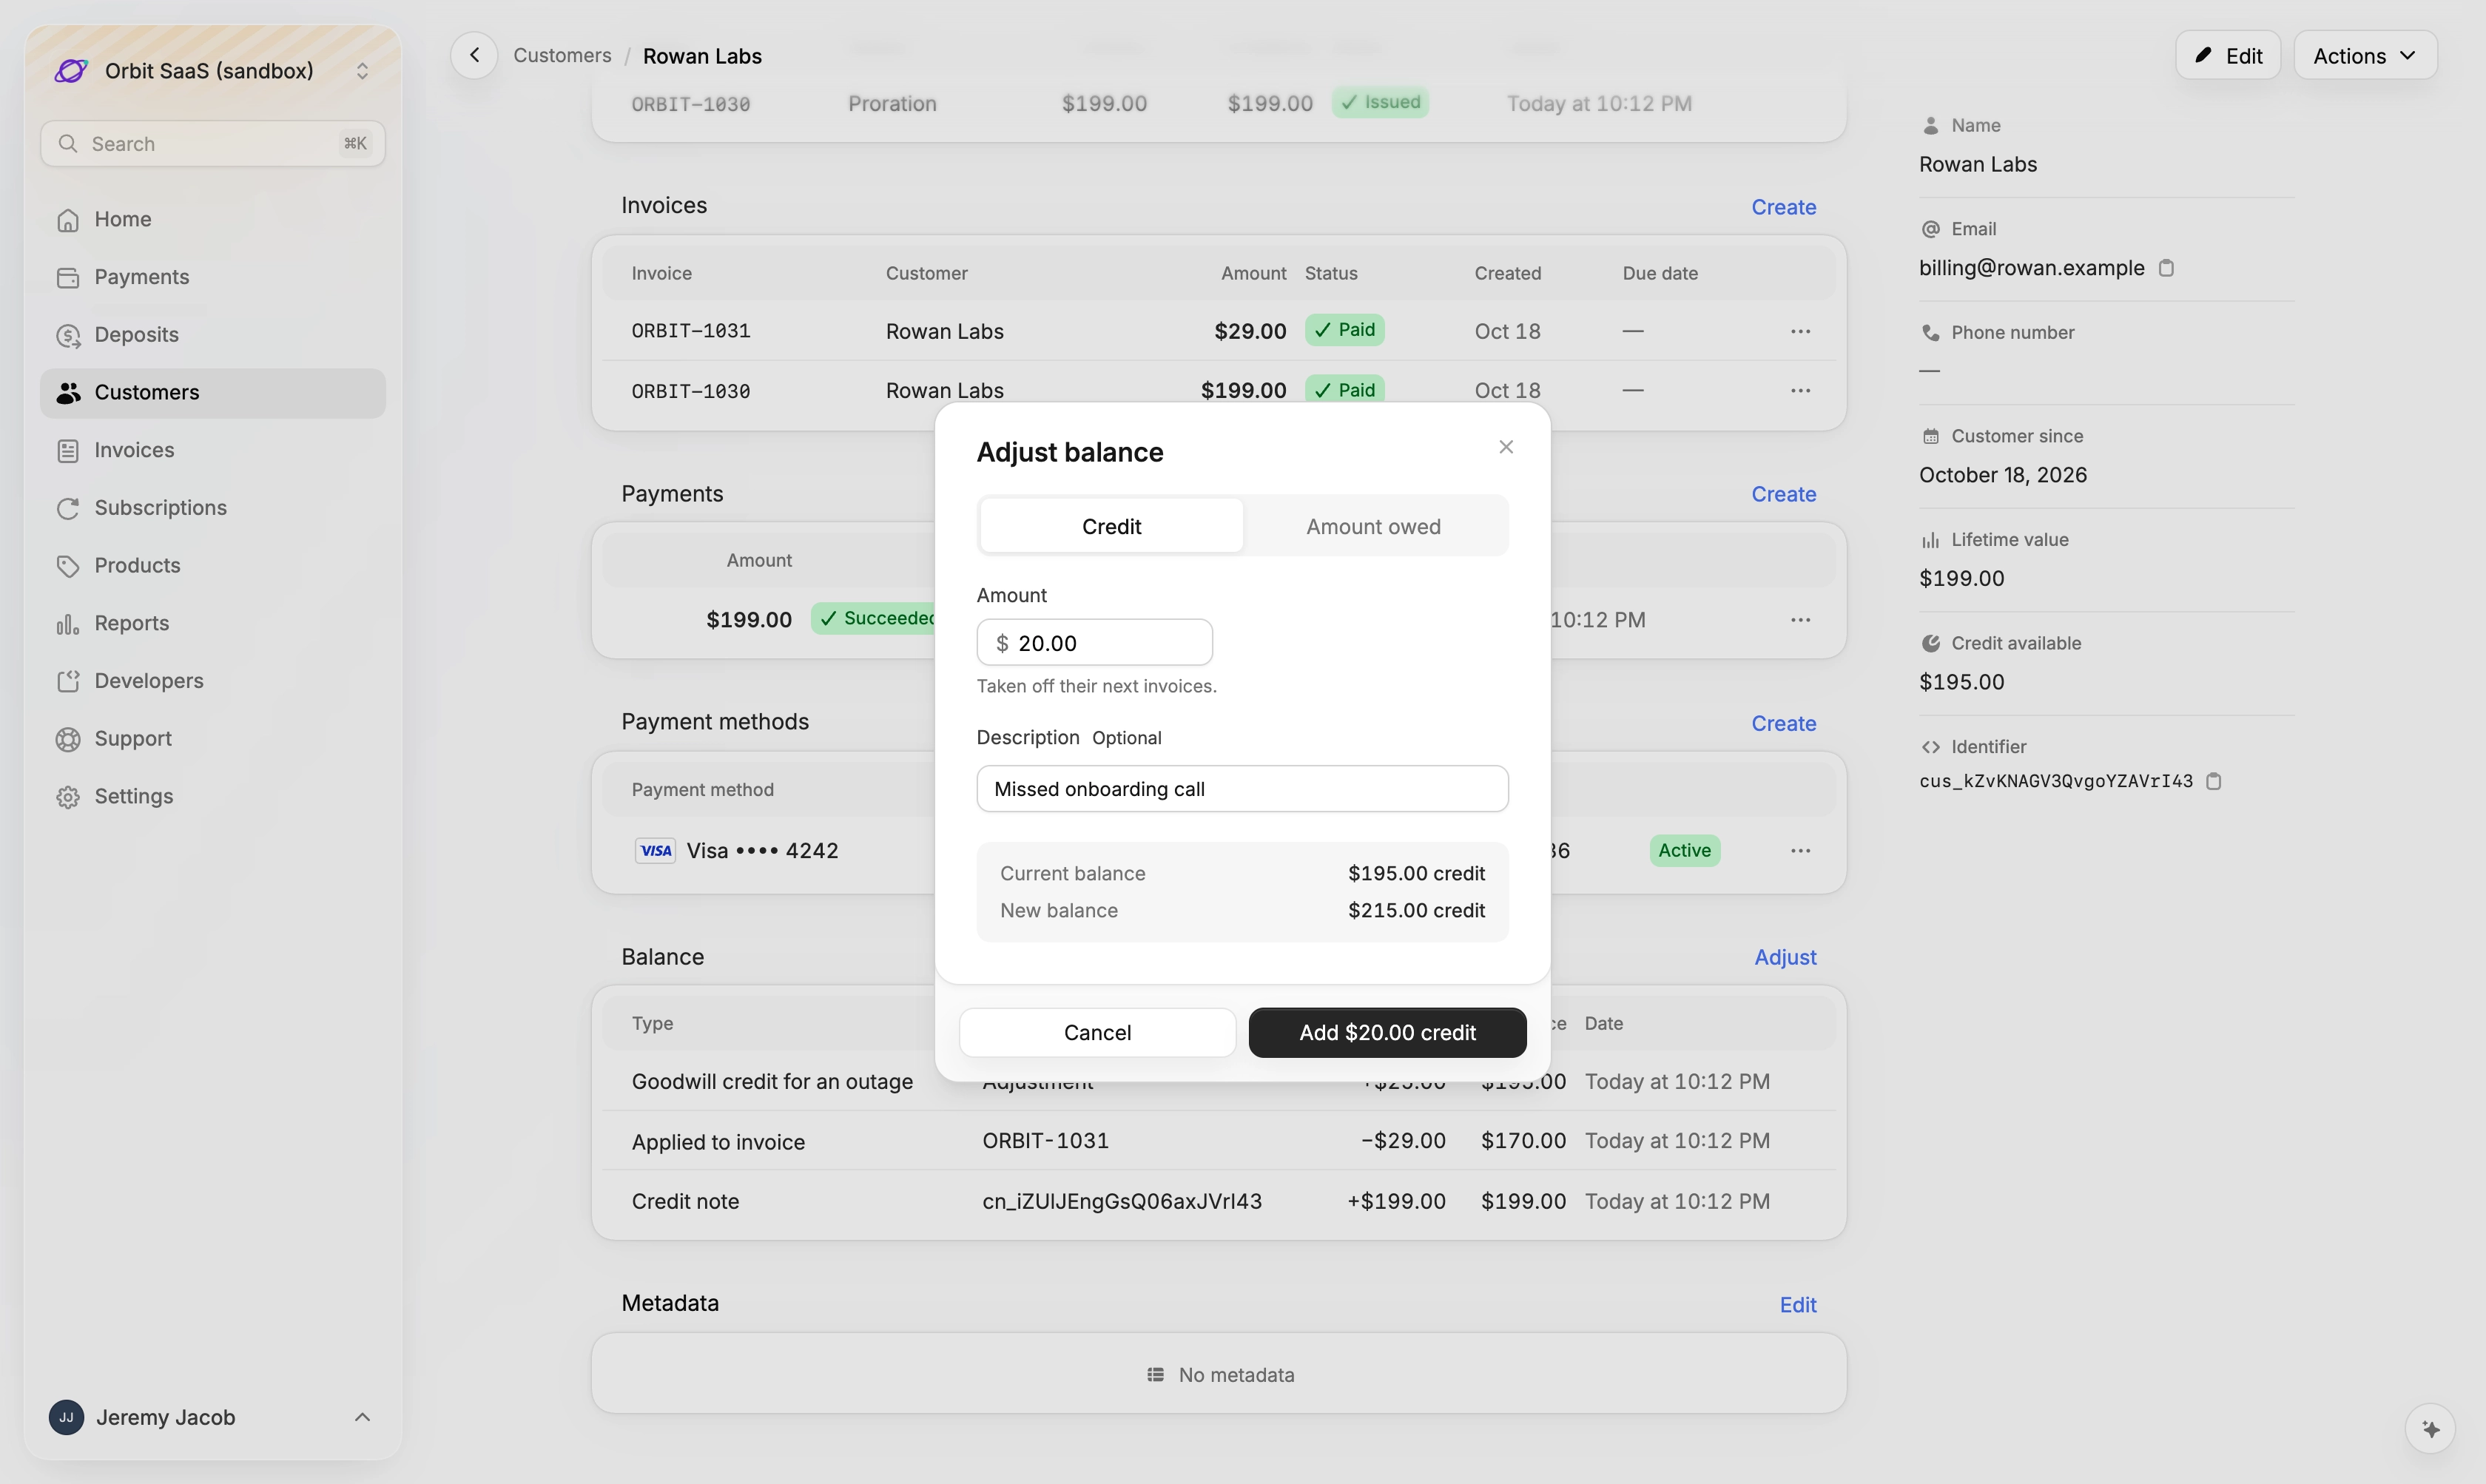Open Subscriptions in the sidebar
Image resolution: width=2486 pixels, height=1484 pixels.
(213, 508)
